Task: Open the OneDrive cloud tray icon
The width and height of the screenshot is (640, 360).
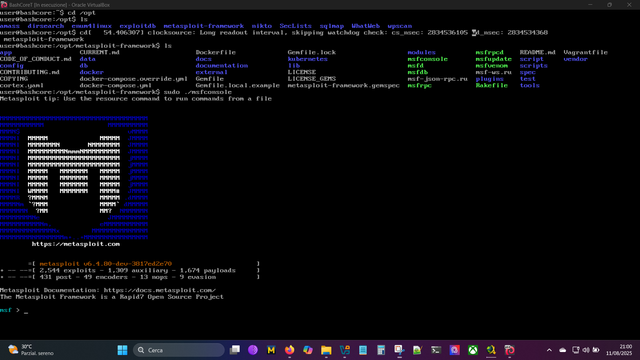Action: click(562, 350)
